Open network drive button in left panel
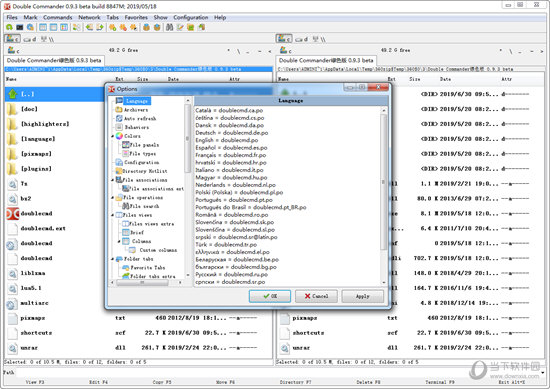This screenshot has height=389, width=550. tap(47, 39)
